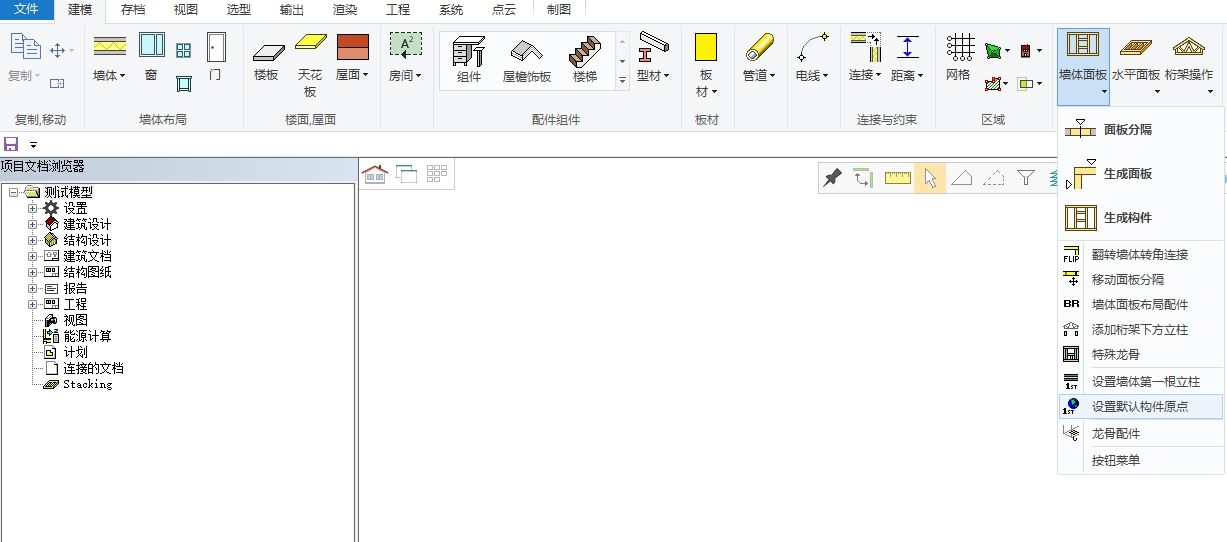
Task: Open the 文件 file menu
Action: coord(27,9)
